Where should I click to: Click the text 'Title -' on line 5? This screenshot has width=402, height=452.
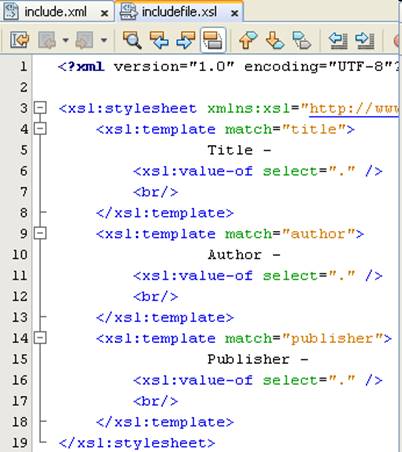[239, 150]
